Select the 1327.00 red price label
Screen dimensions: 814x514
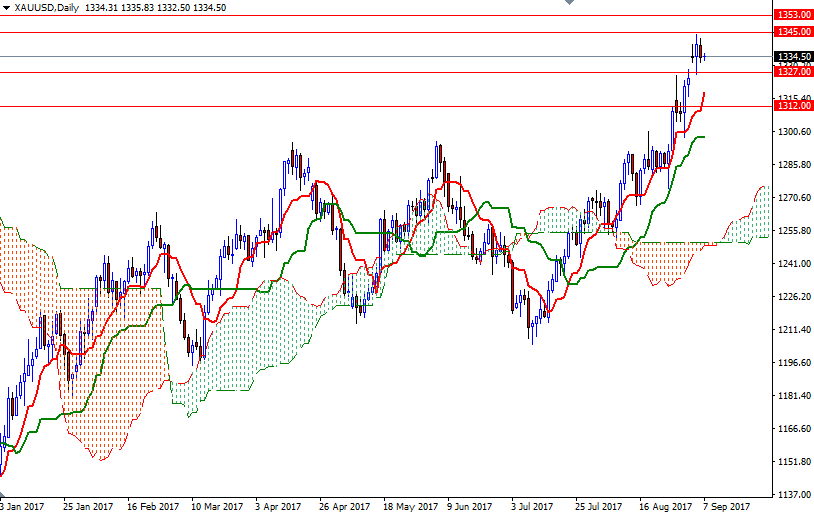click(x=793, y=72)
